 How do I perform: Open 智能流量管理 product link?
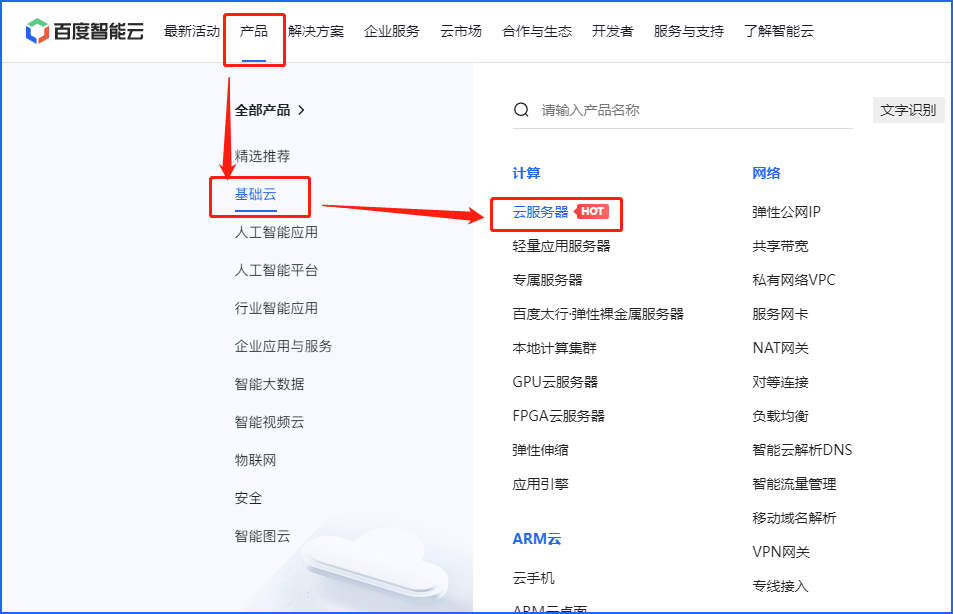(794, 485)
